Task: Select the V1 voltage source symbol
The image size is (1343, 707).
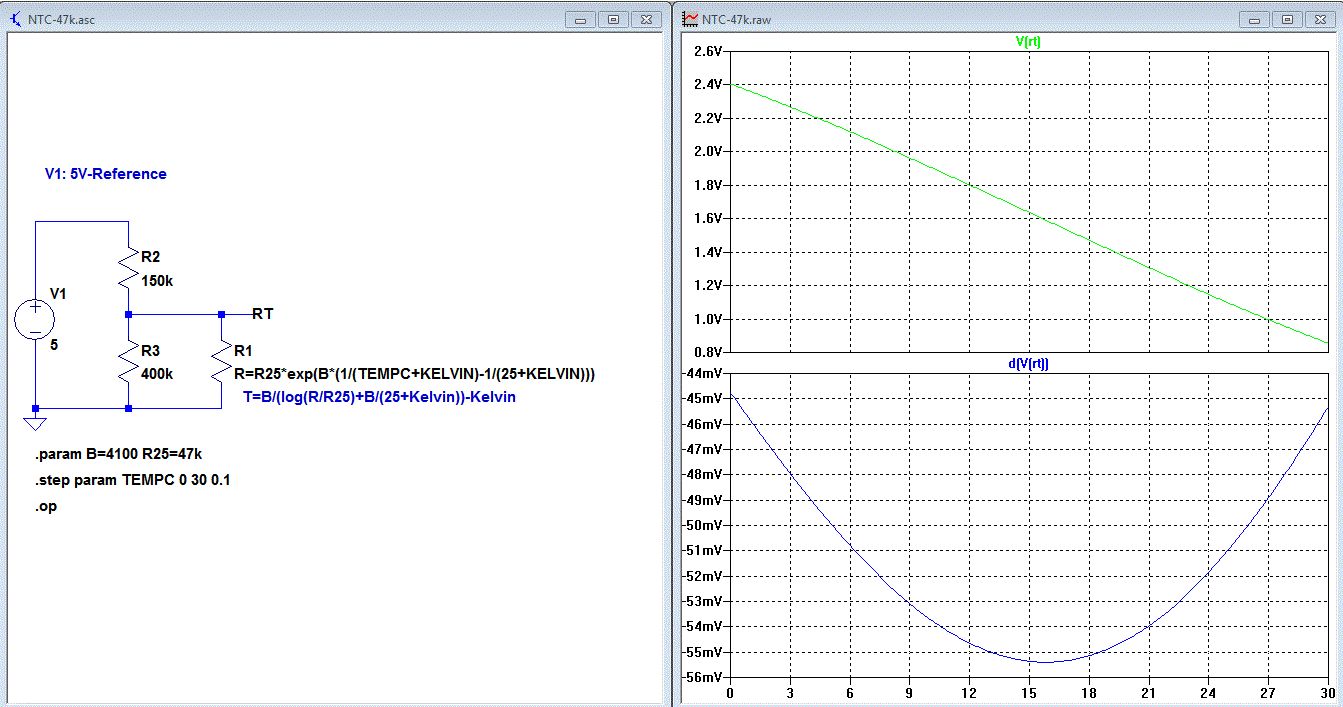Action: tap(35, 320)
